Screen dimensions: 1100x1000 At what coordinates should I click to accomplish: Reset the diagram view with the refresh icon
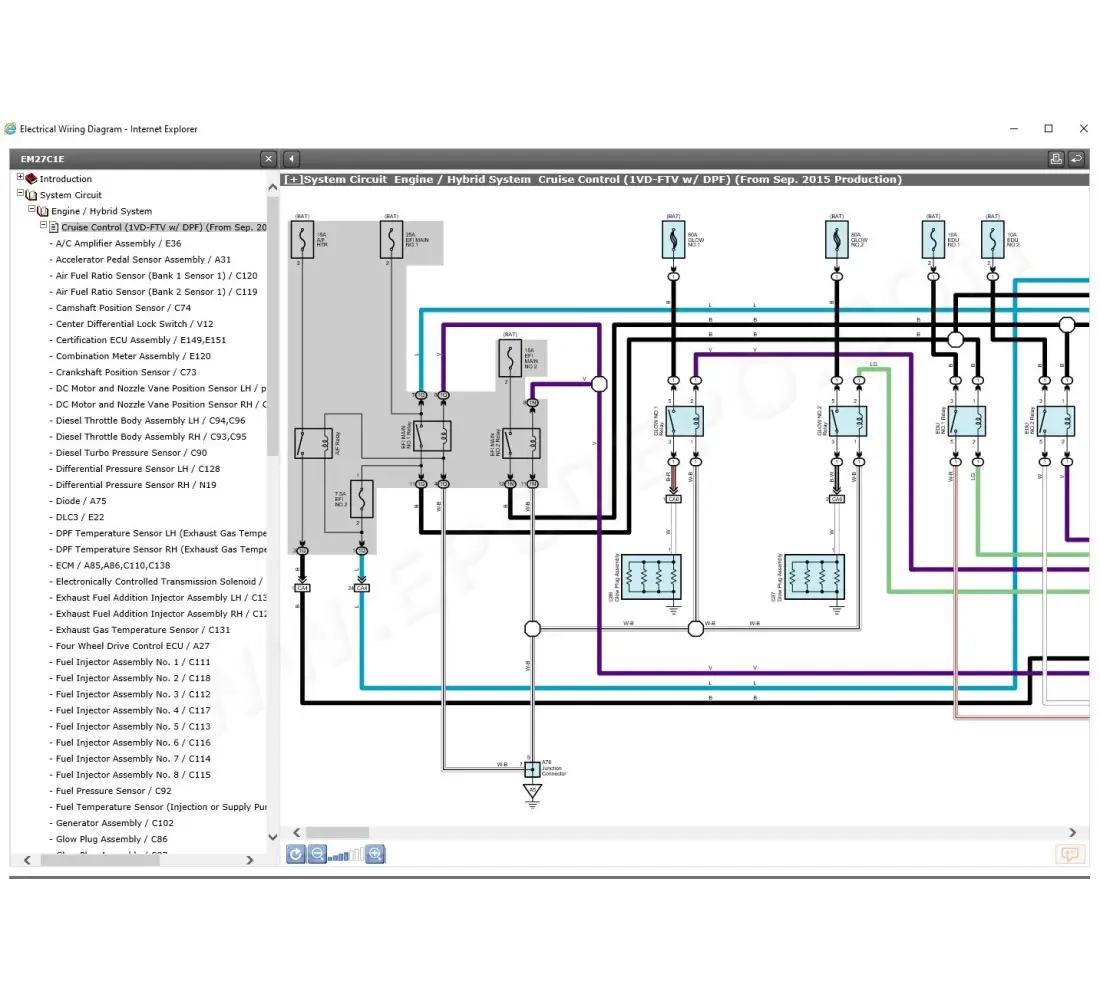coord(296,854)
